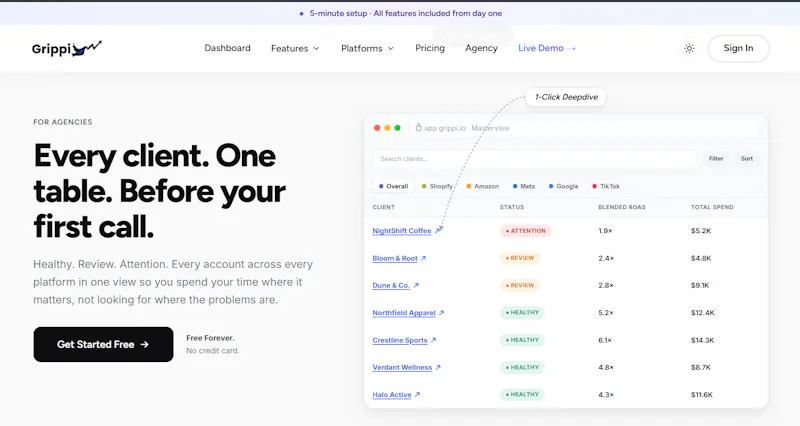Image resolution: width=800 pixels, height=426 pixels.
Task: Click the HEALTHY badge for Crestline Sports
Action: pyautogui.click(x=522, y=340)
